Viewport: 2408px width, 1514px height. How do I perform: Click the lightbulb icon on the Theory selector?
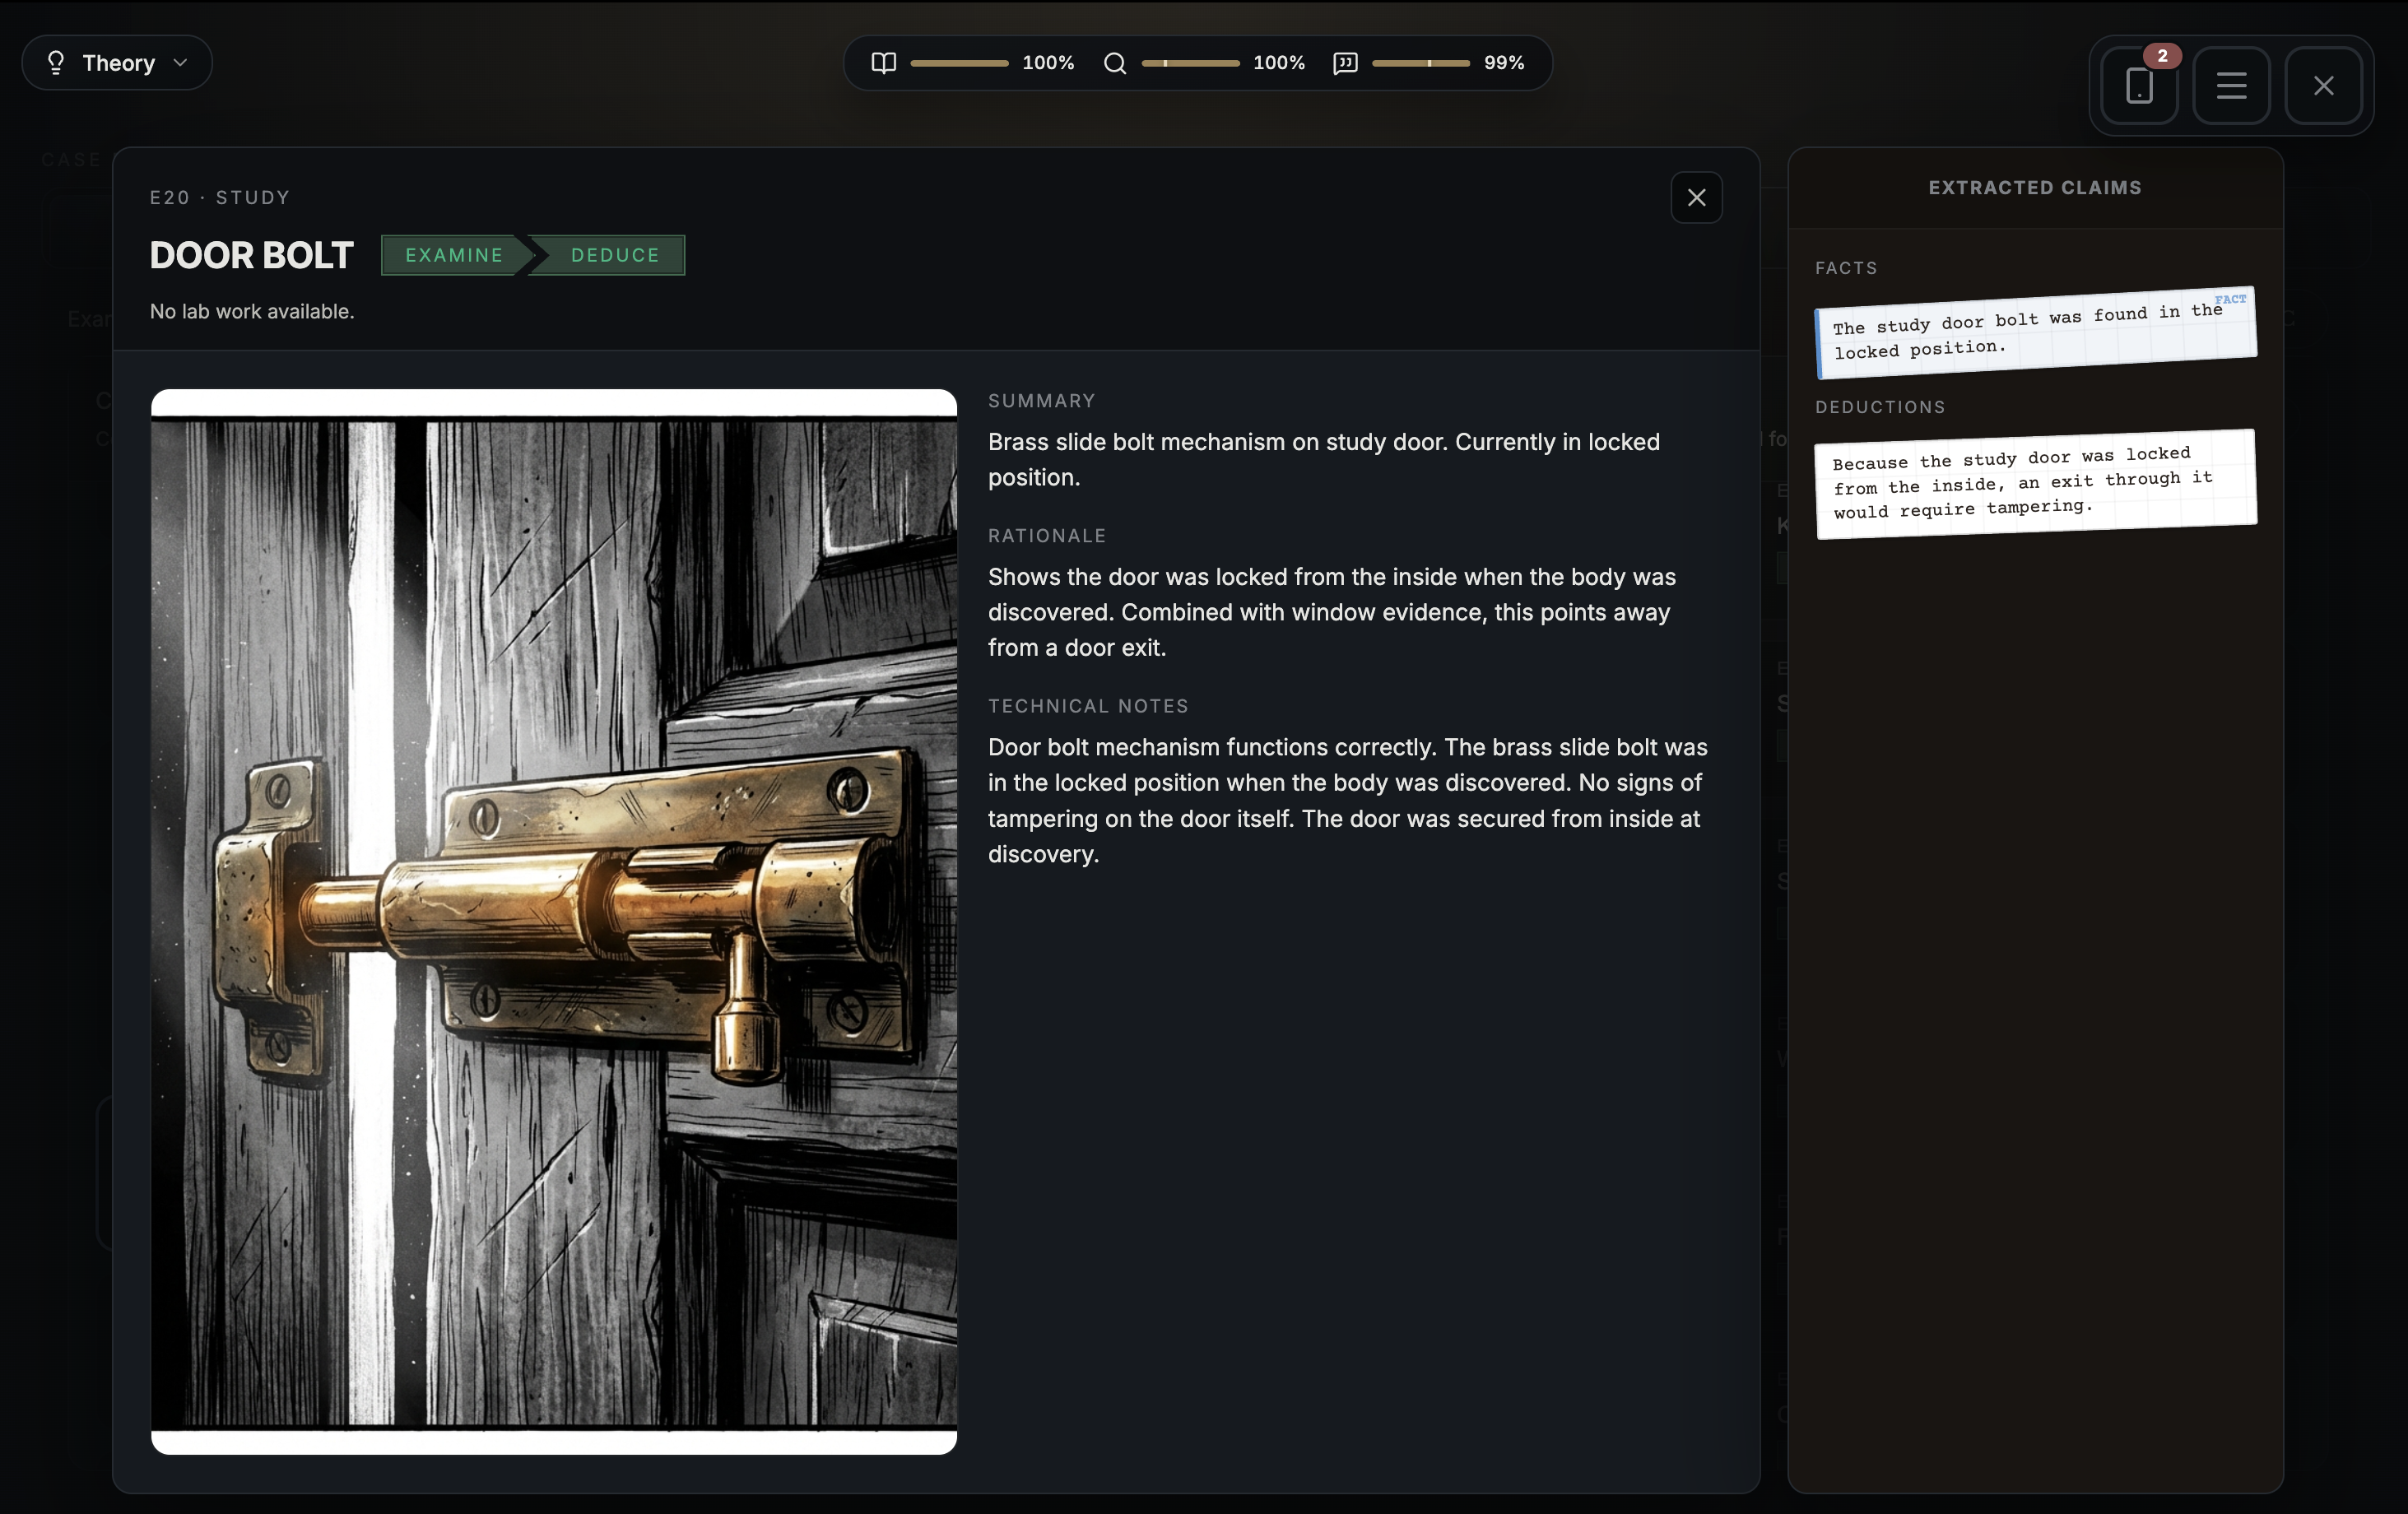pyautogui.click(x=55, y=62)
